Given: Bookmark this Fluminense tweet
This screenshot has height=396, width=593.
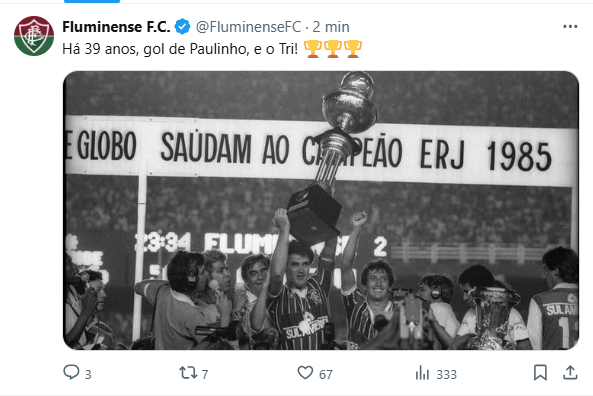Looking at the screenshot, I should click(540, 373).
